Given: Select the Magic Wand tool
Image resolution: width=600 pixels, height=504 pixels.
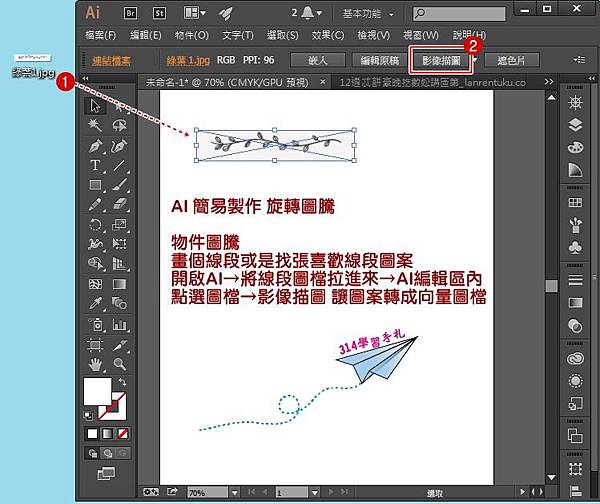Looking at the screenshot, I should 96,125.
